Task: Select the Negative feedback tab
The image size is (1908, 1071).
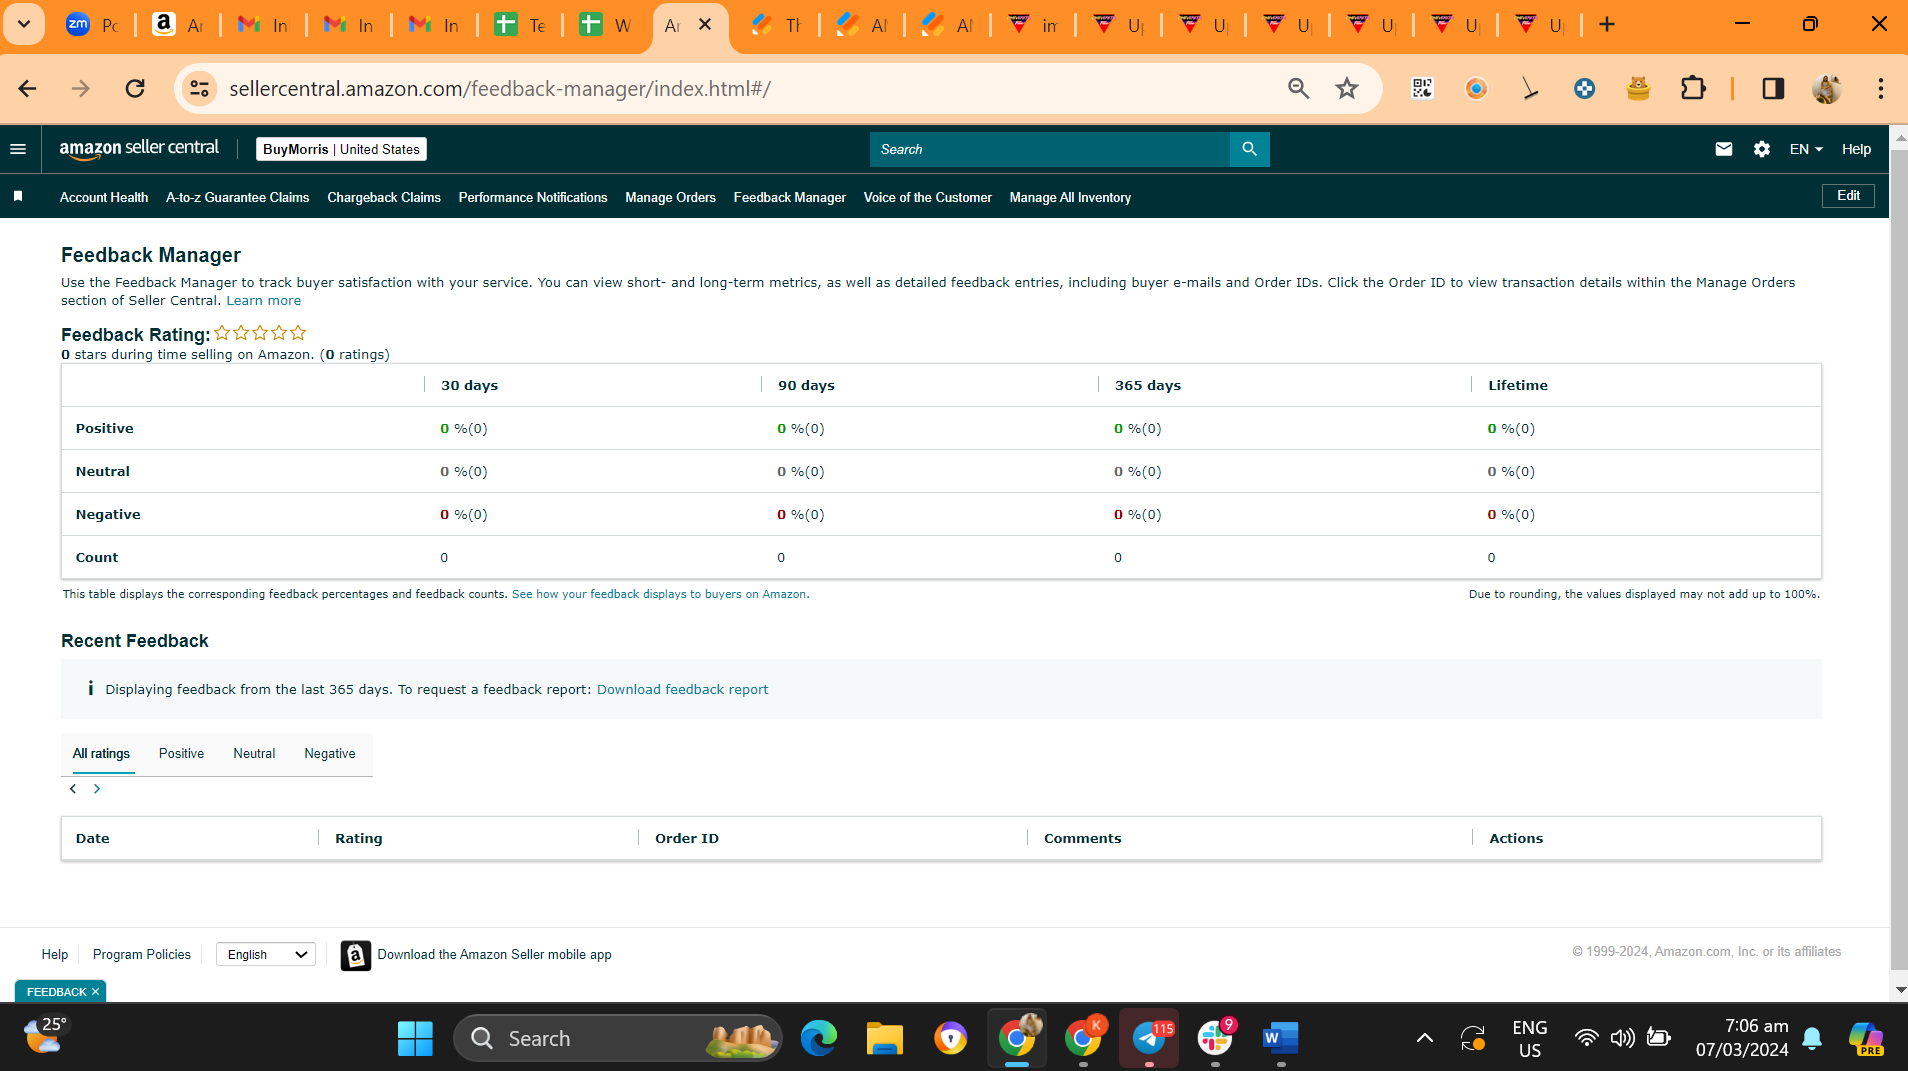Action: [330, 754]
